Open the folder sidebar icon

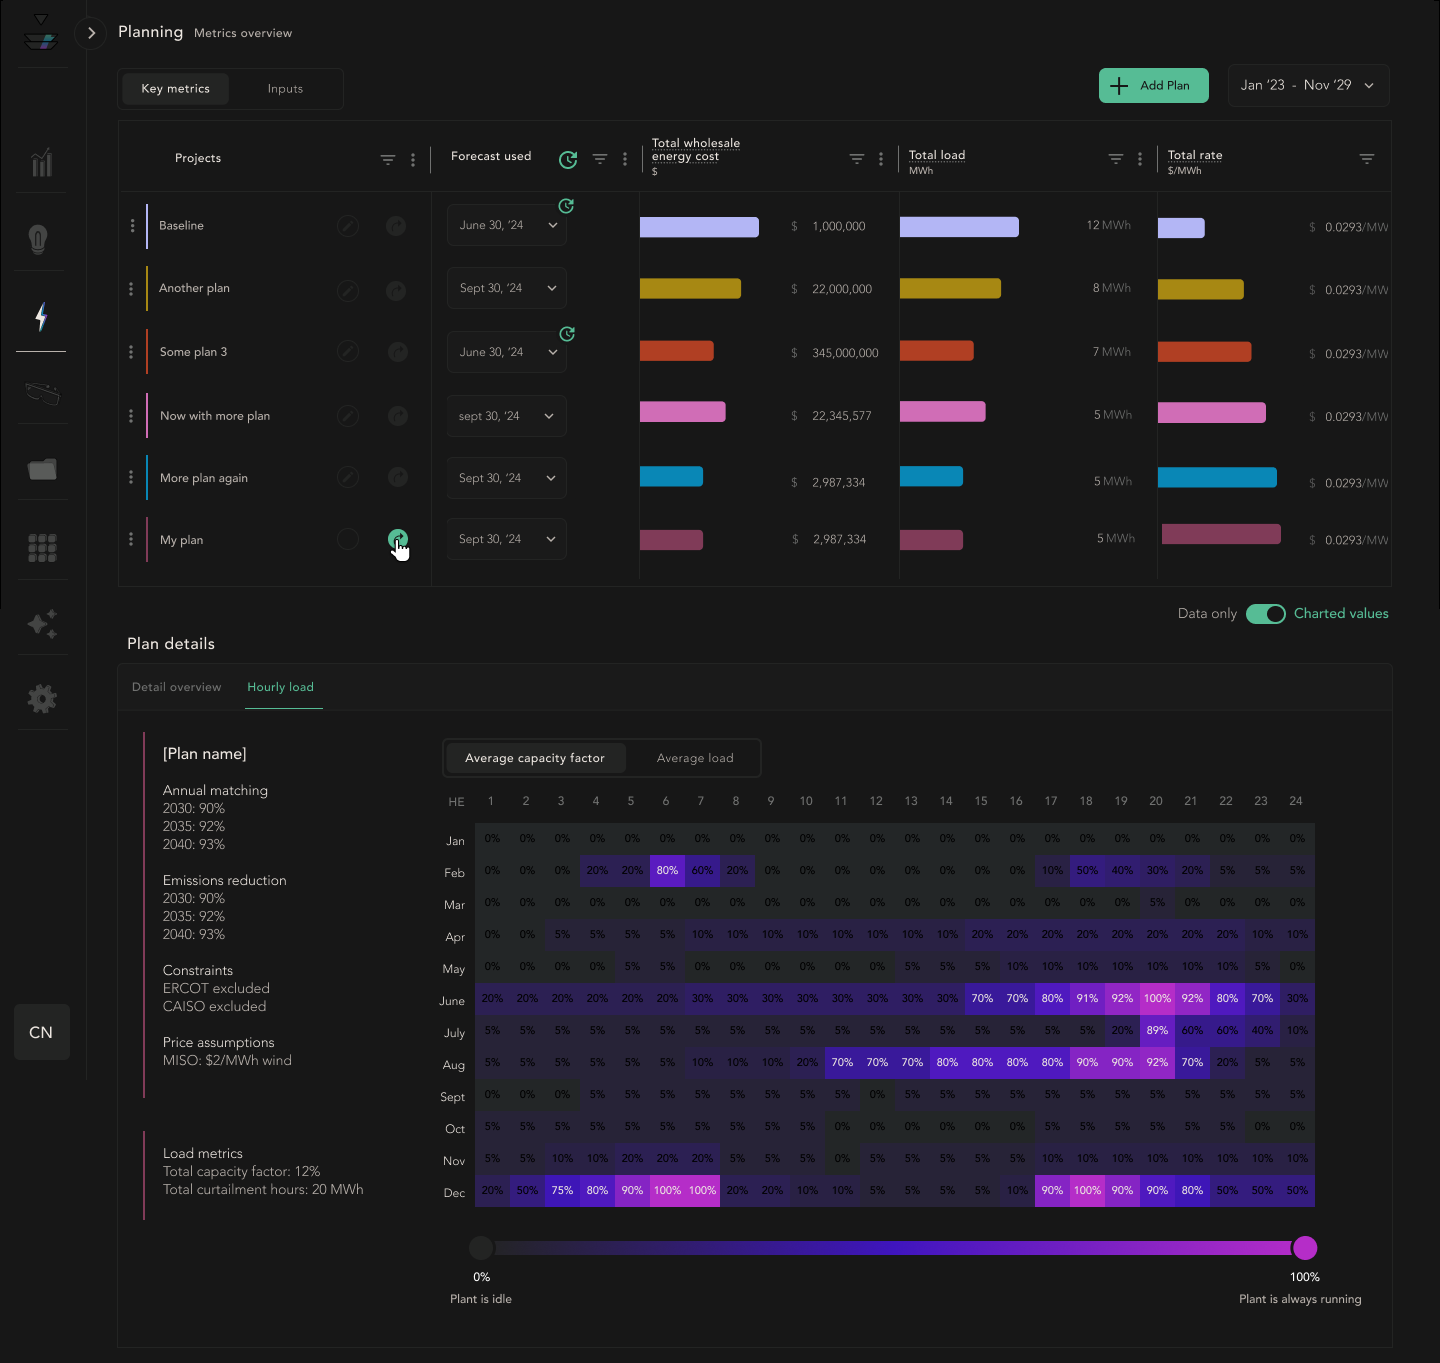42,469
